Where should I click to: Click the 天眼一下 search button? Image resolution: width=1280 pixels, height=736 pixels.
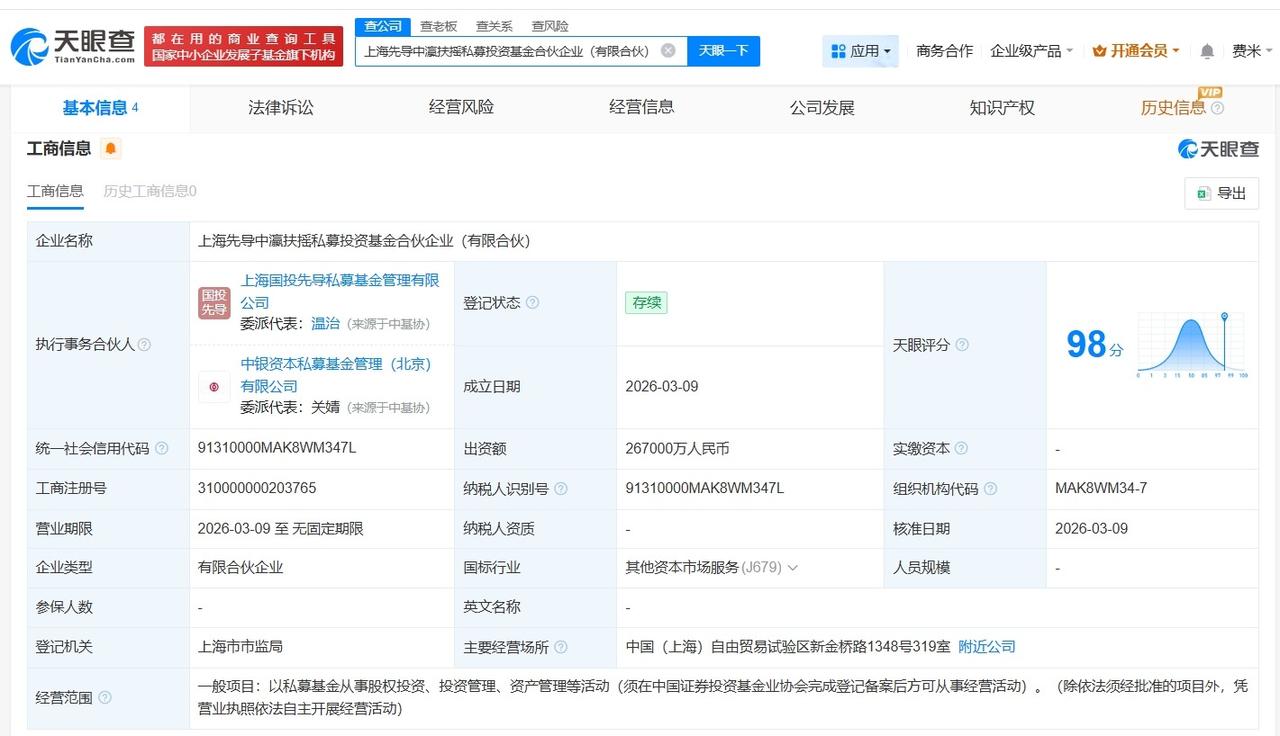pyautogui.click(x=723, y=50)
